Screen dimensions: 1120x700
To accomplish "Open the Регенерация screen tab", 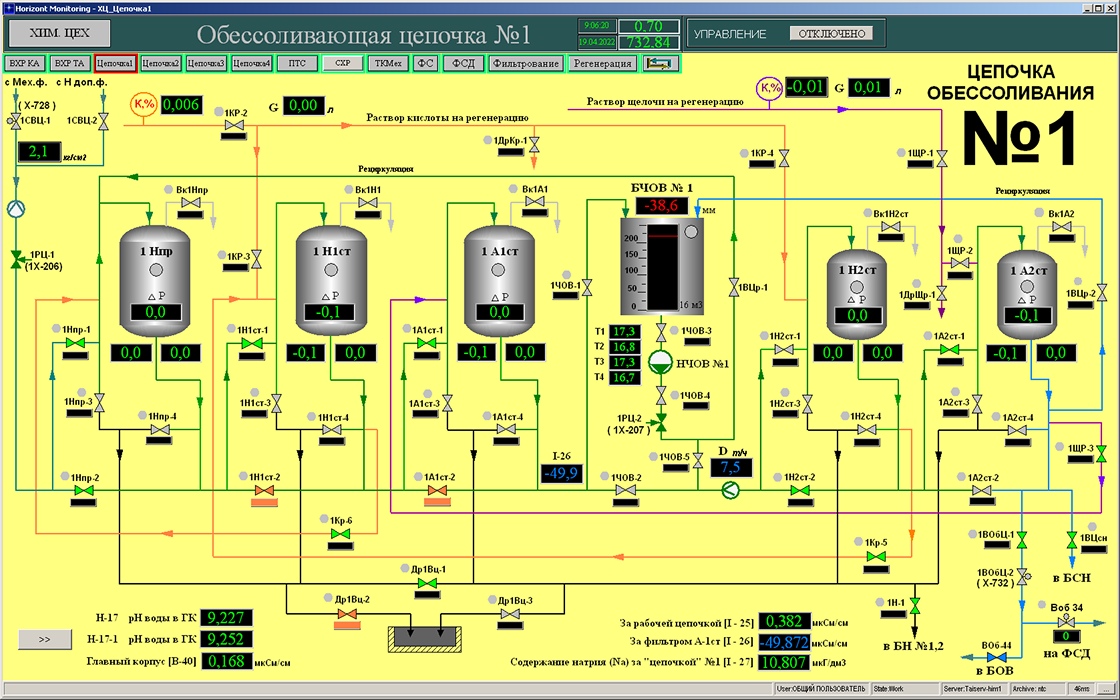I will [602, 63].
